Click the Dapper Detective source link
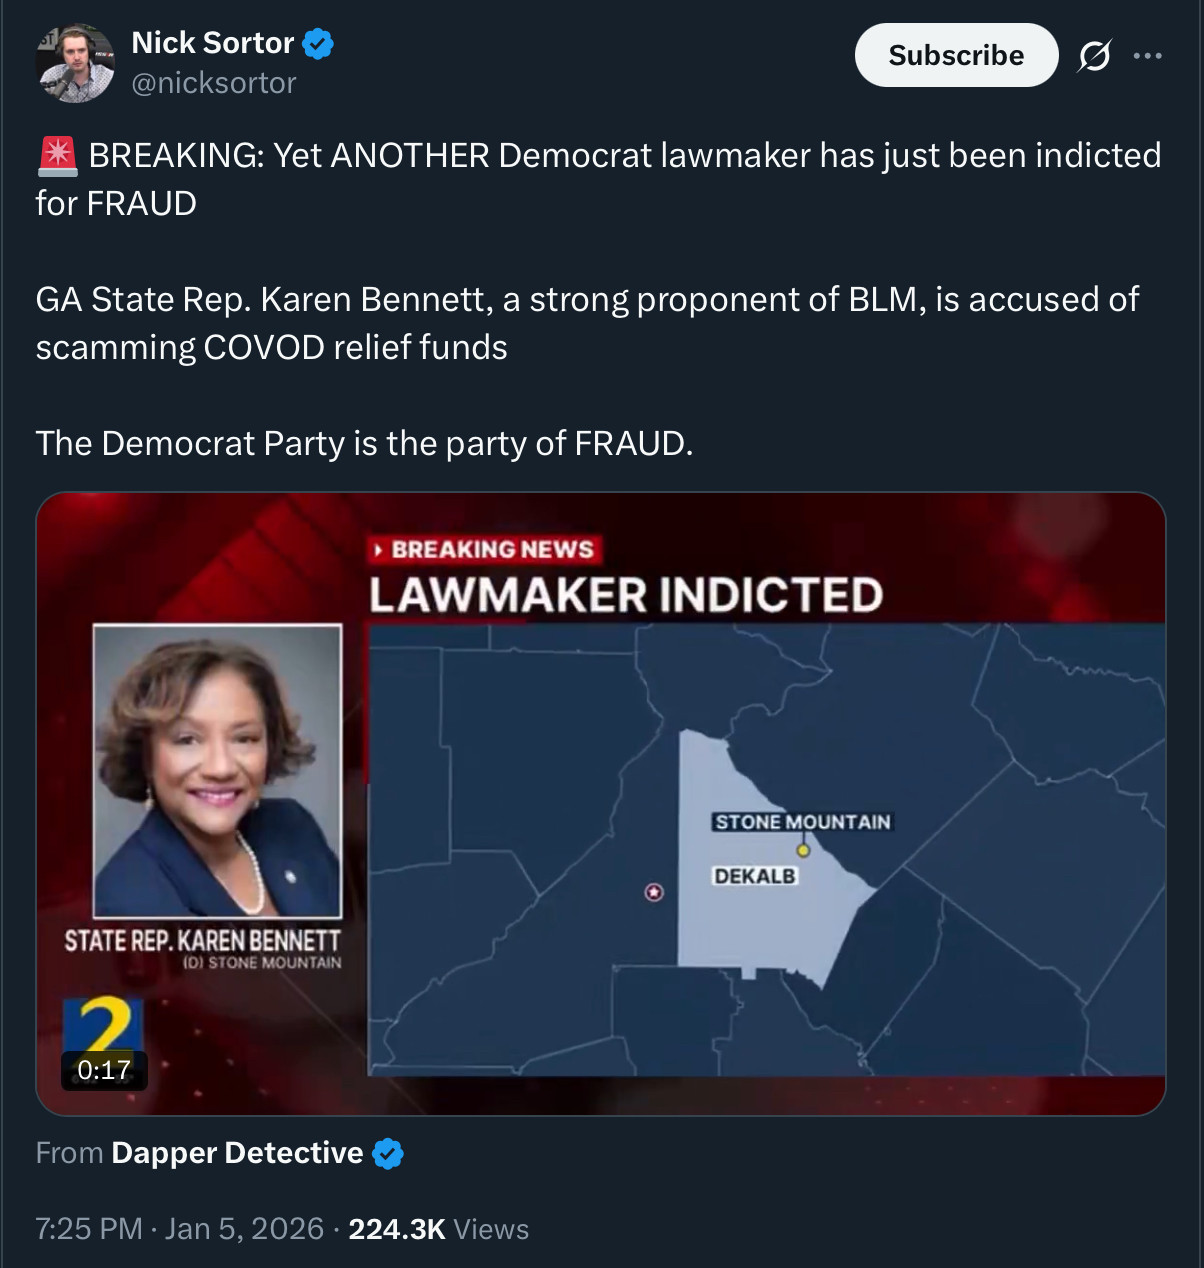Viewport: 1204px width, 1268px height. [x=237, y=1153]
